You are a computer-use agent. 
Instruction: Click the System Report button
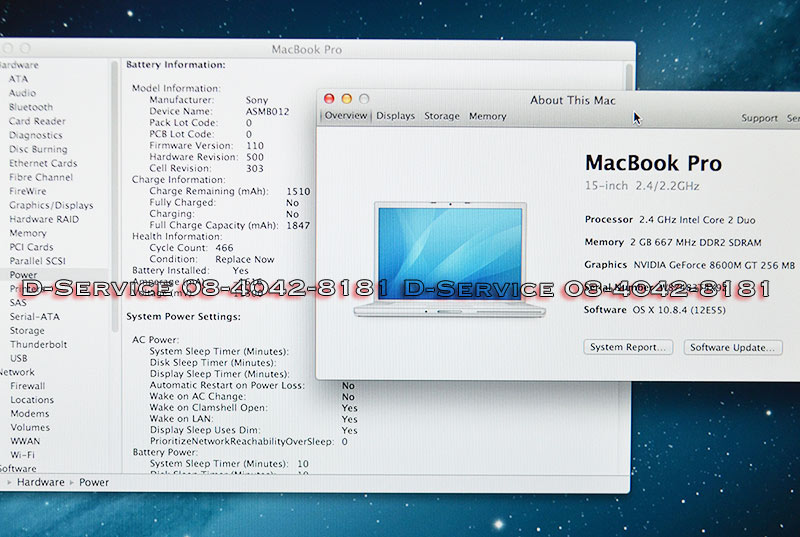click(628, 347)
